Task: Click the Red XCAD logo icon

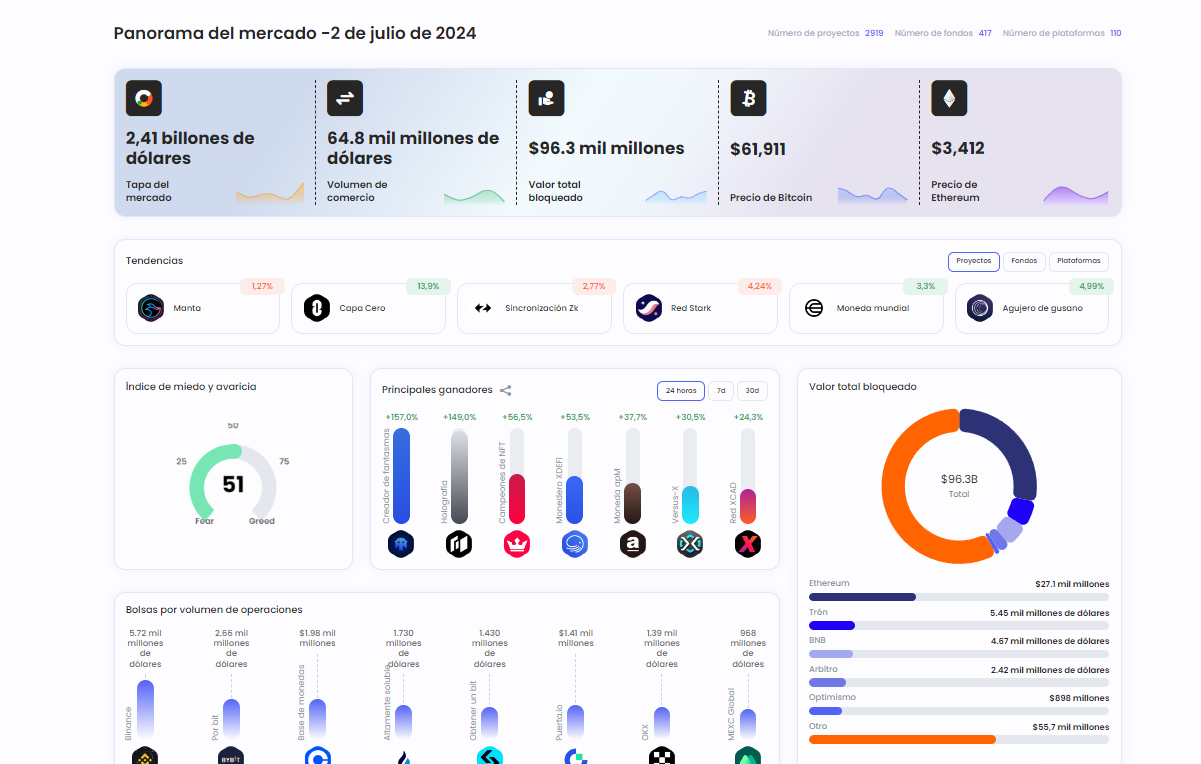Action: tap(747, 544)
